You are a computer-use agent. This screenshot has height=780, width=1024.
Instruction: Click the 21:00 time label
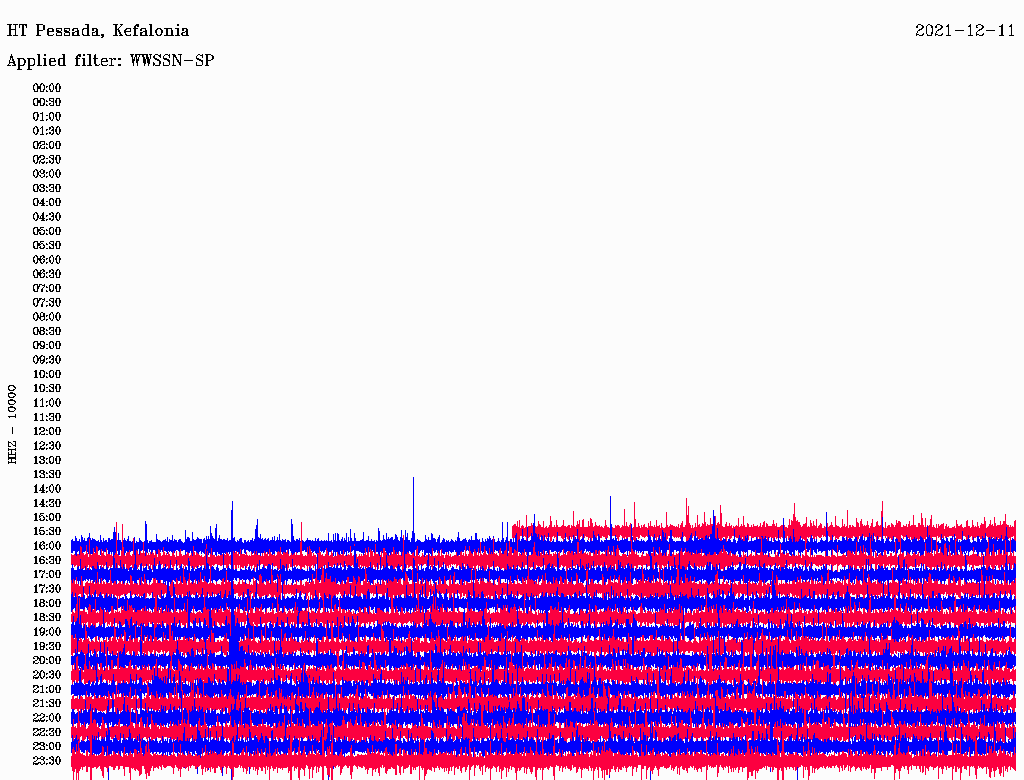(x=47, y=690)
